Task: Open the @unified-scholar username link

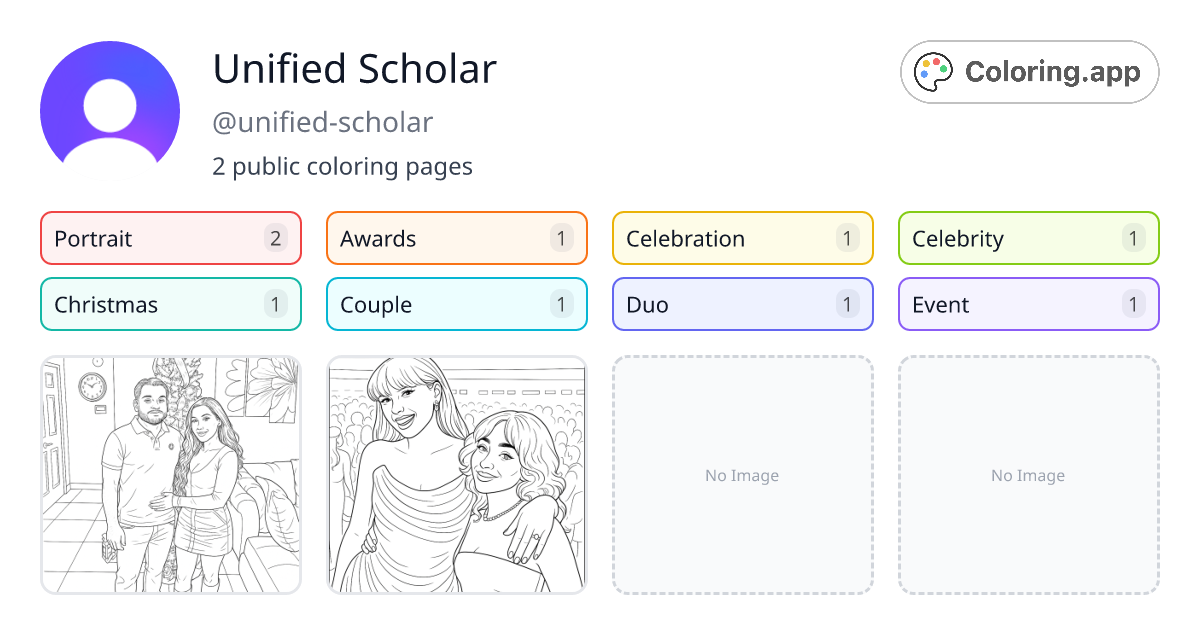Action: (x=322, y=122)
